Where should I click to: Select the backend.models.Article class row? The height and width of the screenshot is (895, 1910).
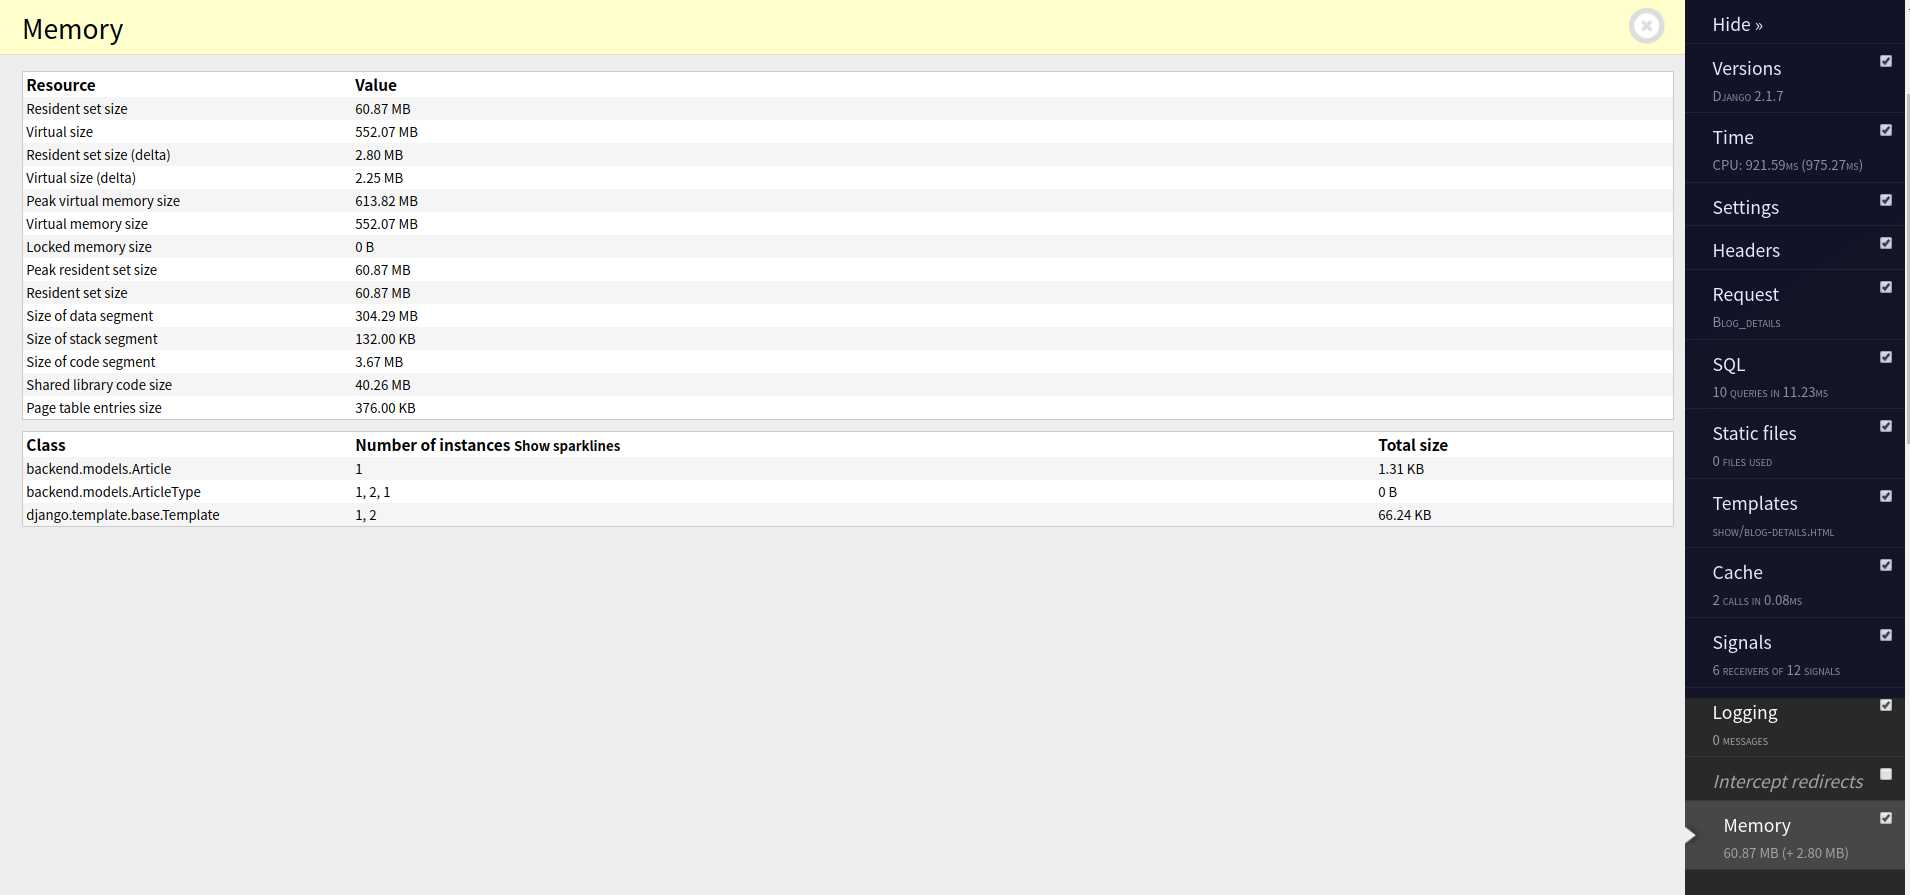[x=847, y=469]
